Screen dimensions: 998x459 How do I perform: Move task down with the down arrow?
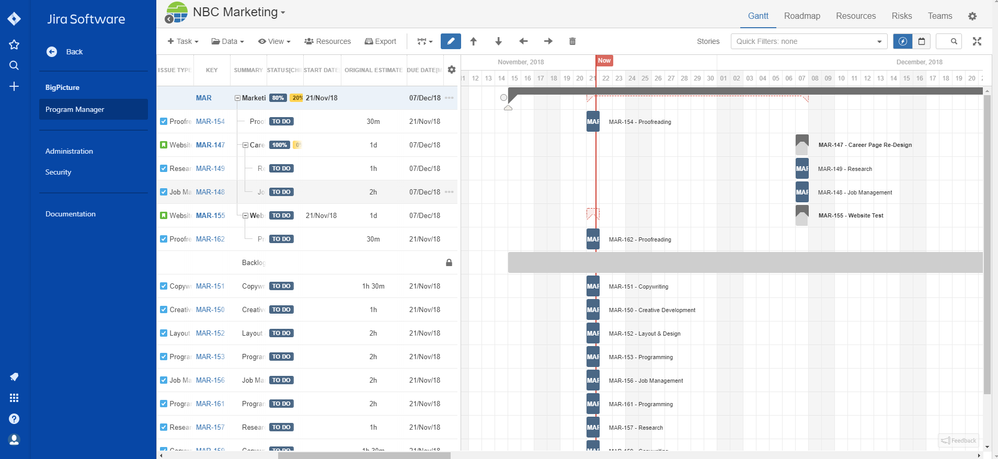(x=498, y=41)
